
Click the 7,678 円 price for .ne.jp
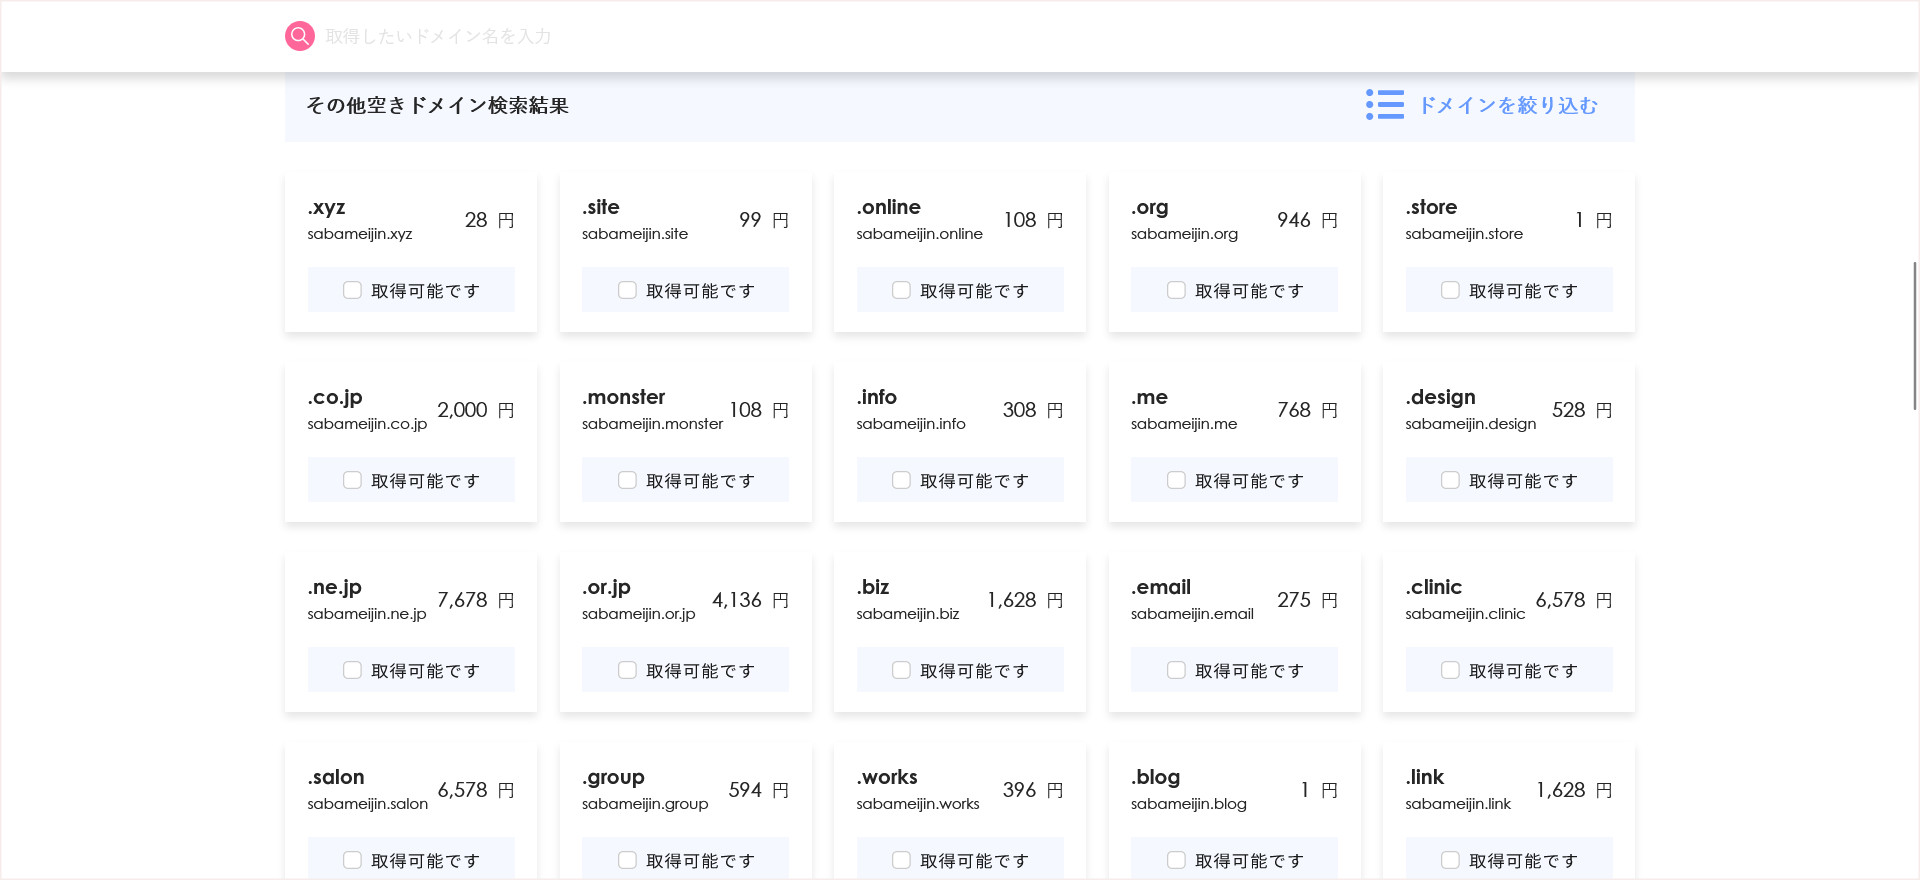pyautogui.click(x=476, y=600)
